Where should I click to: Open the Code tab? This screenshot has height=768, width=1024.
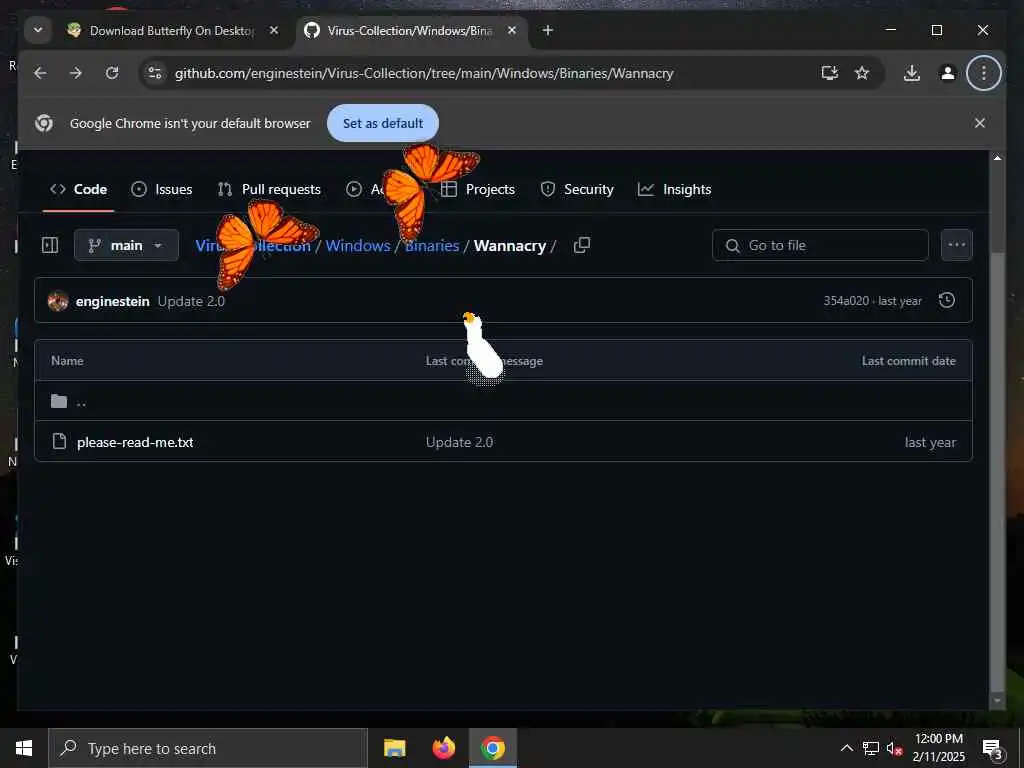[x=78, y=189]
